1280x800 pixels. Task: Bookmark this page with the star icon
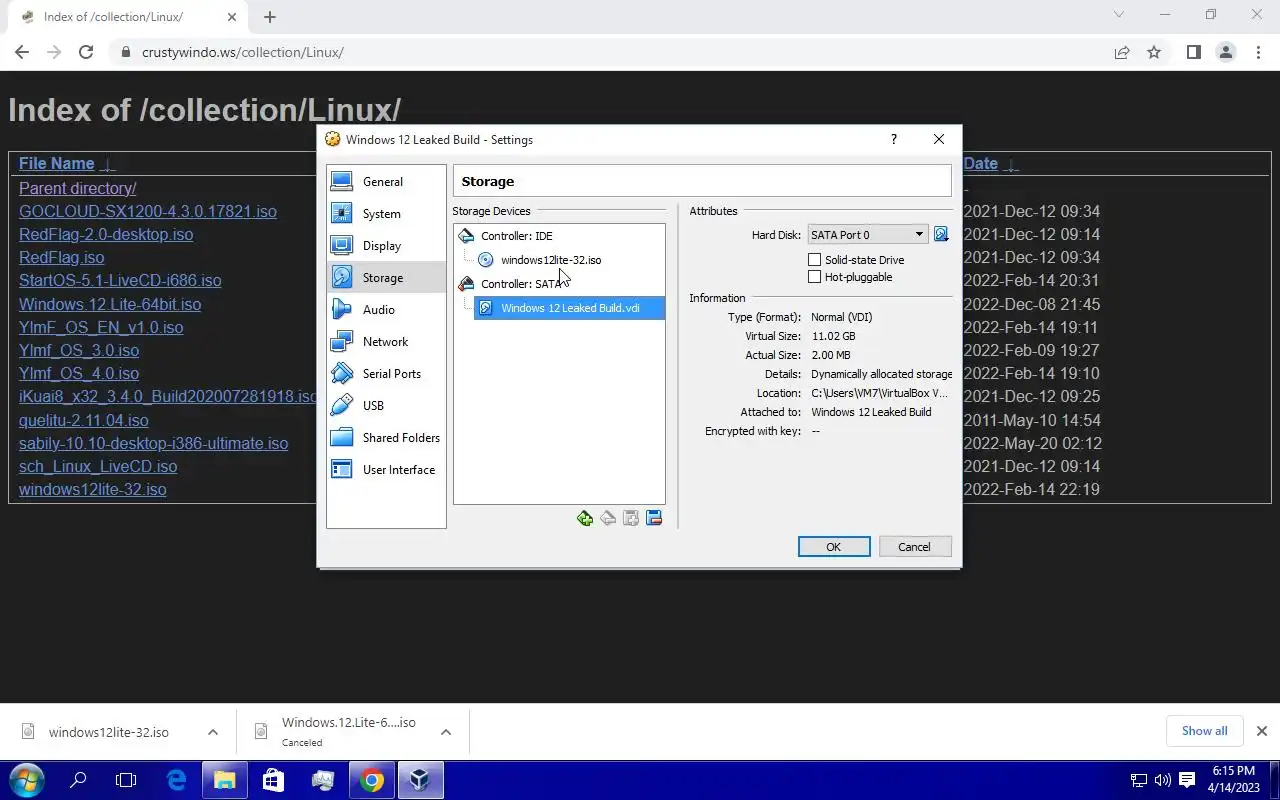(x=1154, y=52)
